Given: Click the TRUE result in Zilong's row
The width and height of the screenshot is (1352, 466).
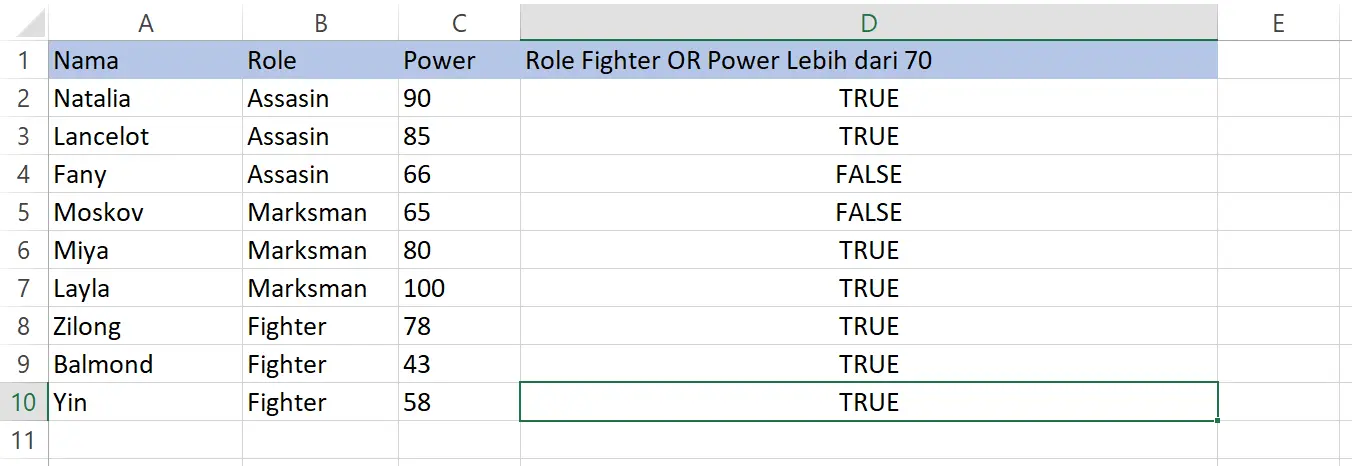Looking at the screenshot, I should [x=869, y=326].
